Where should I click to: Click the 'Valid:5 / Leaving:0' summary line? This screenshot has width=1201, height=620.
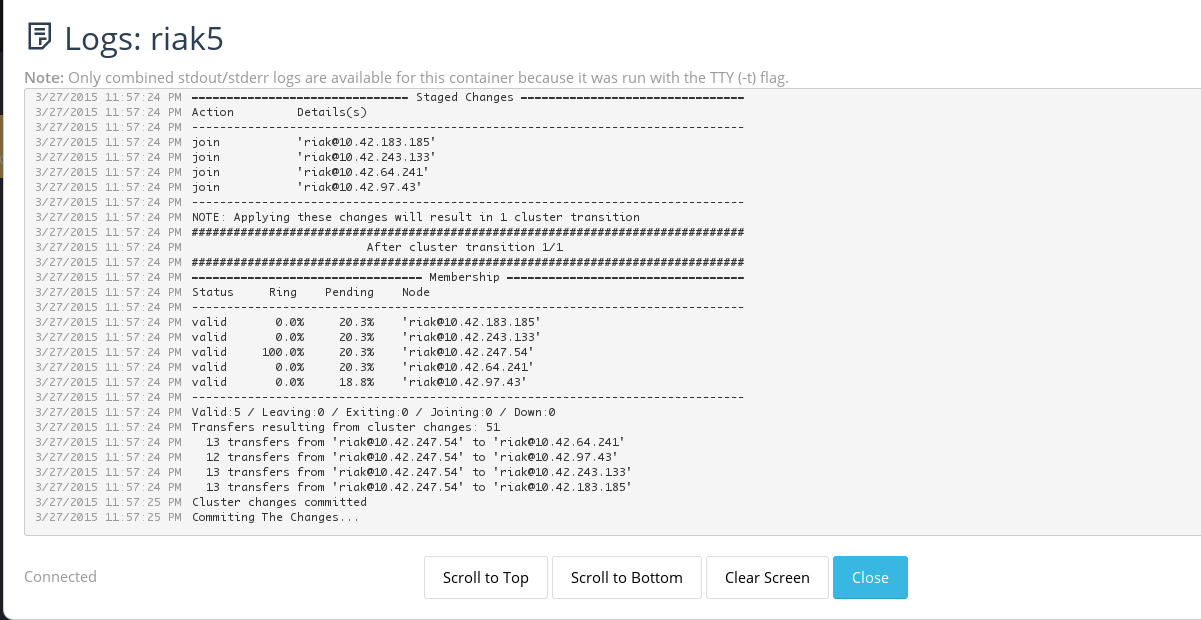[373, 412]
